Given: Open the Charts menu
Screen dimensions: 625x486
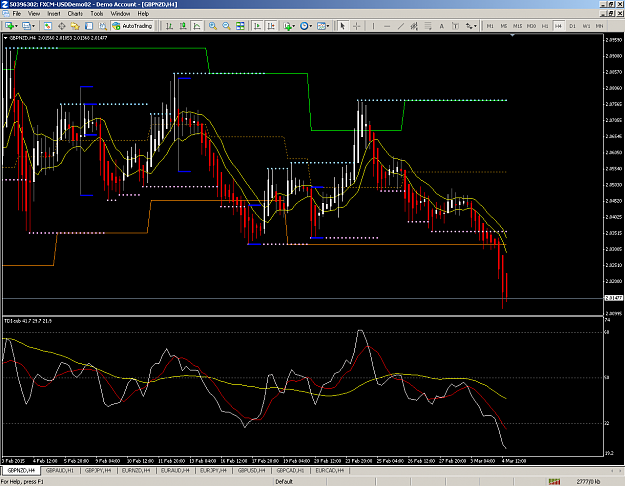Looking at the screenshot, I should 75,14.
